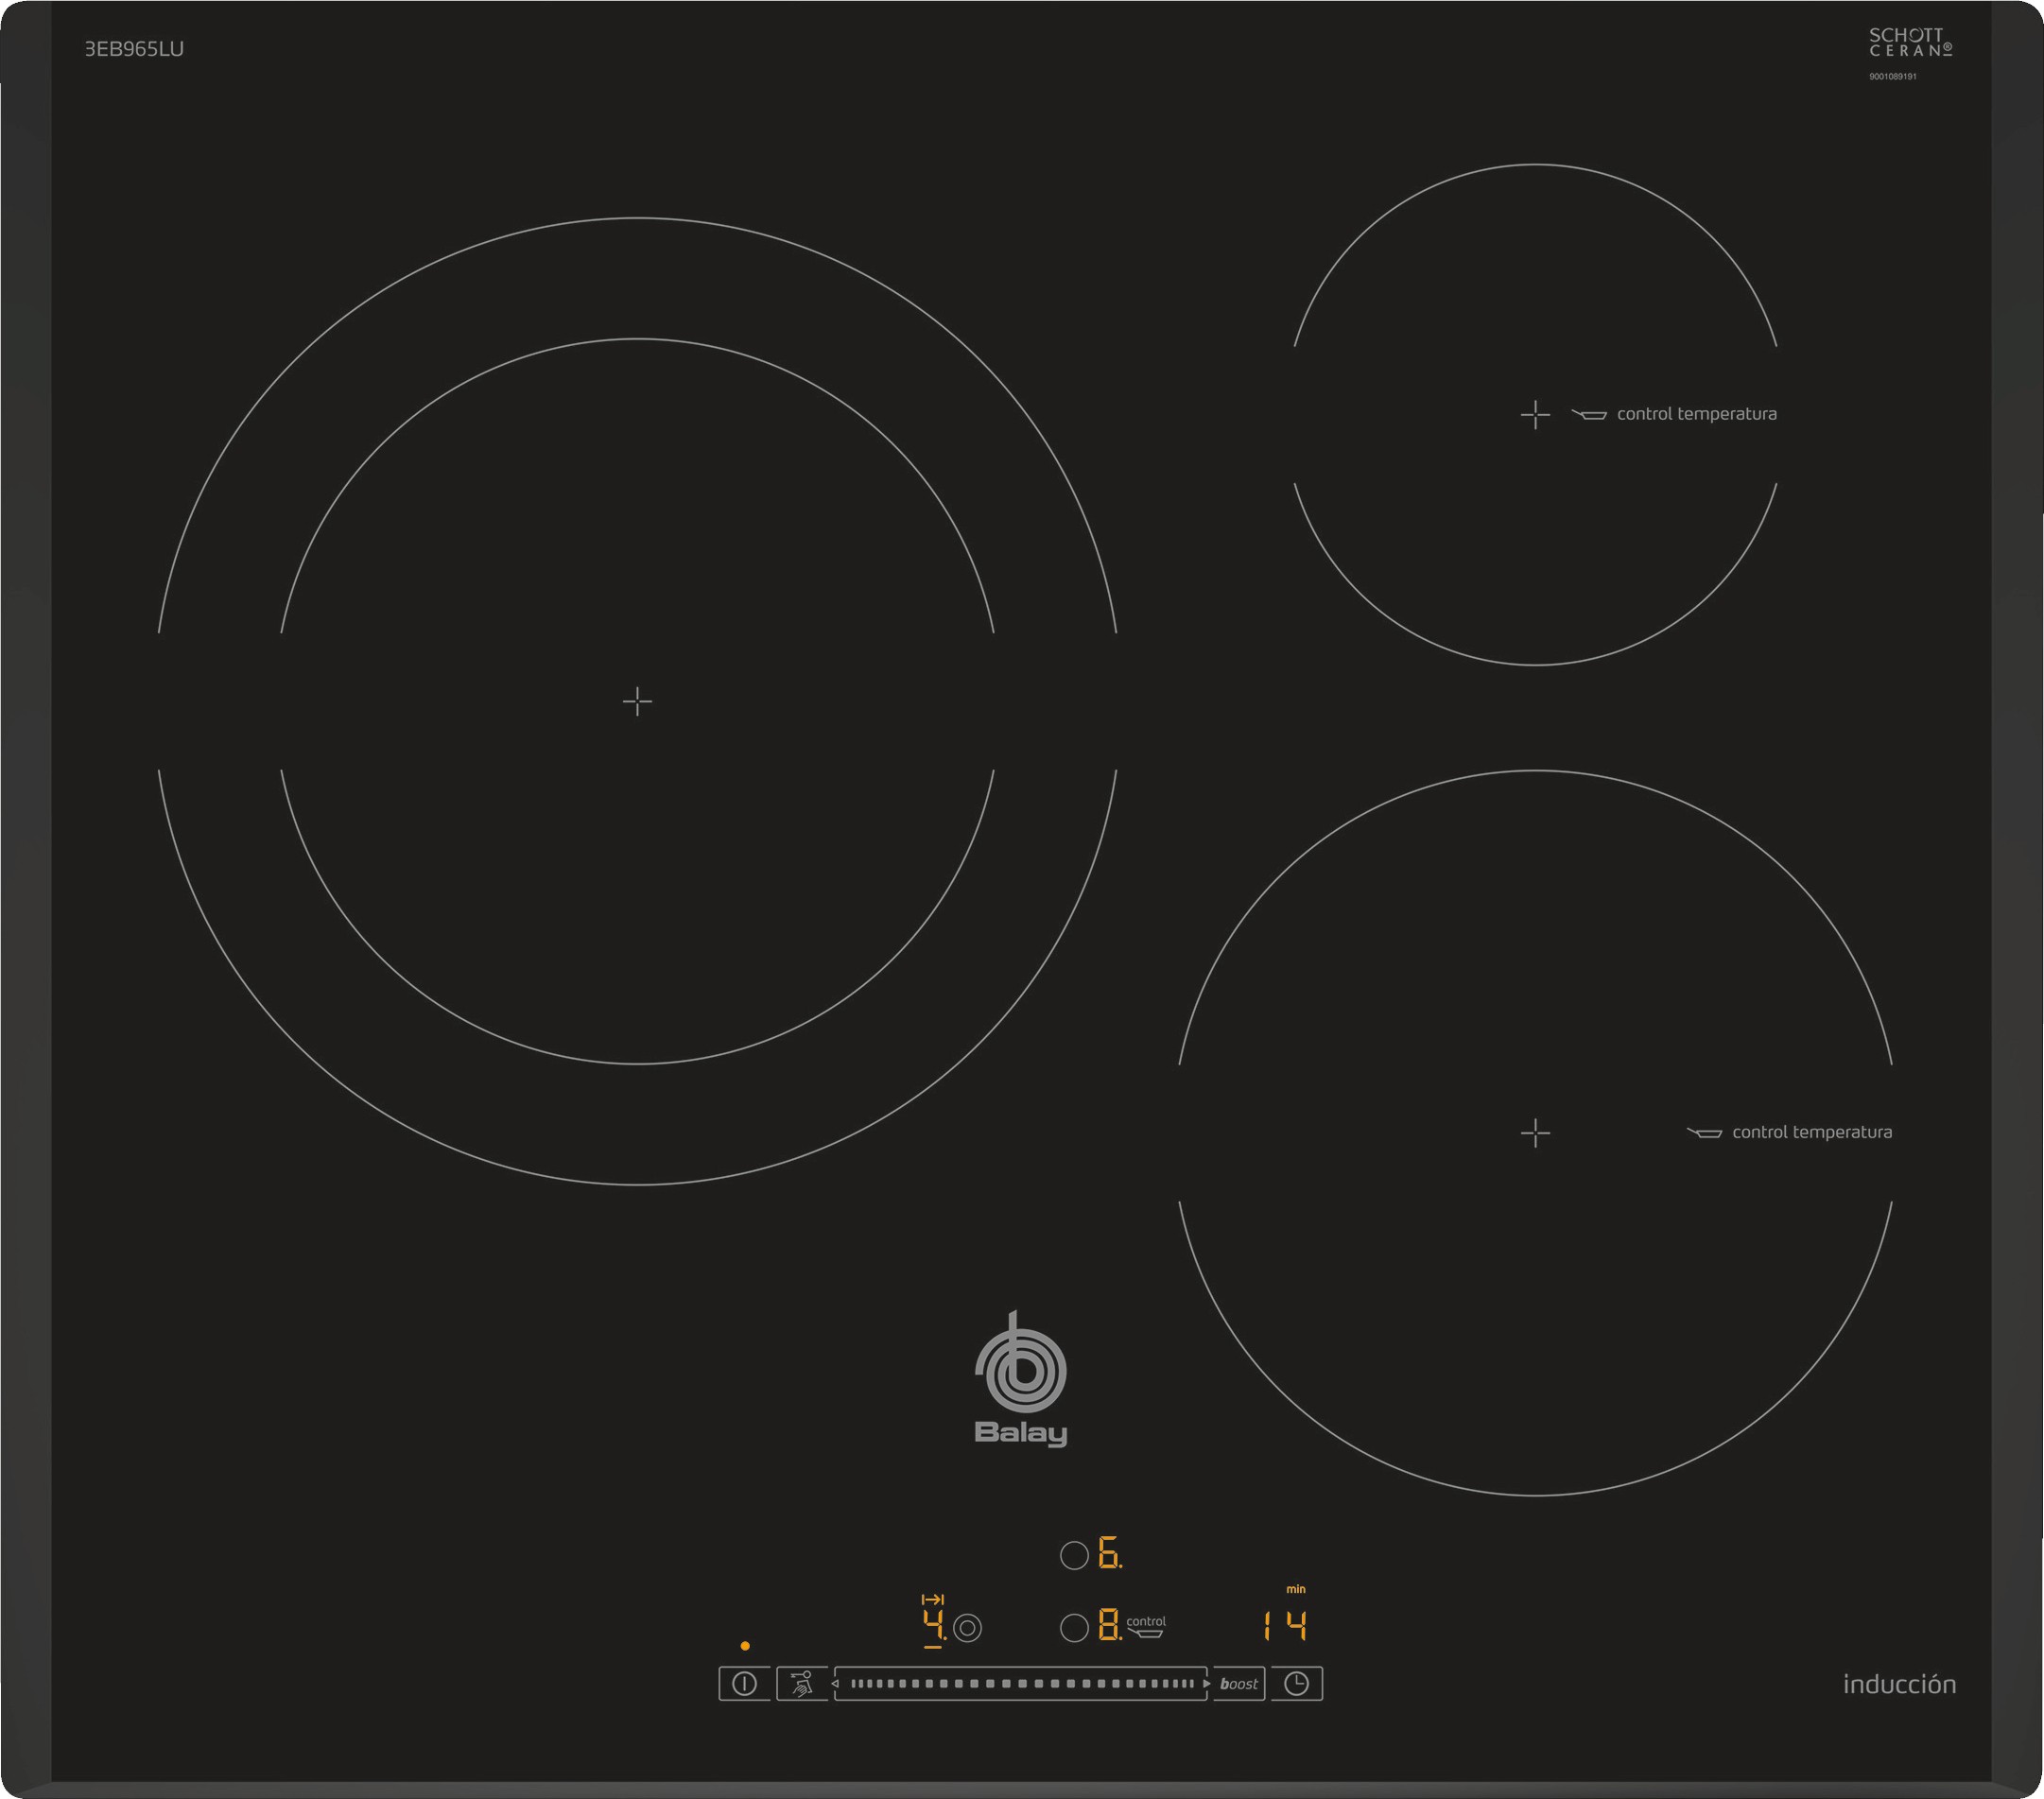Tap the right arrow on the power slider
Screen dimensions: 2044x1799
[1207, 1684]
